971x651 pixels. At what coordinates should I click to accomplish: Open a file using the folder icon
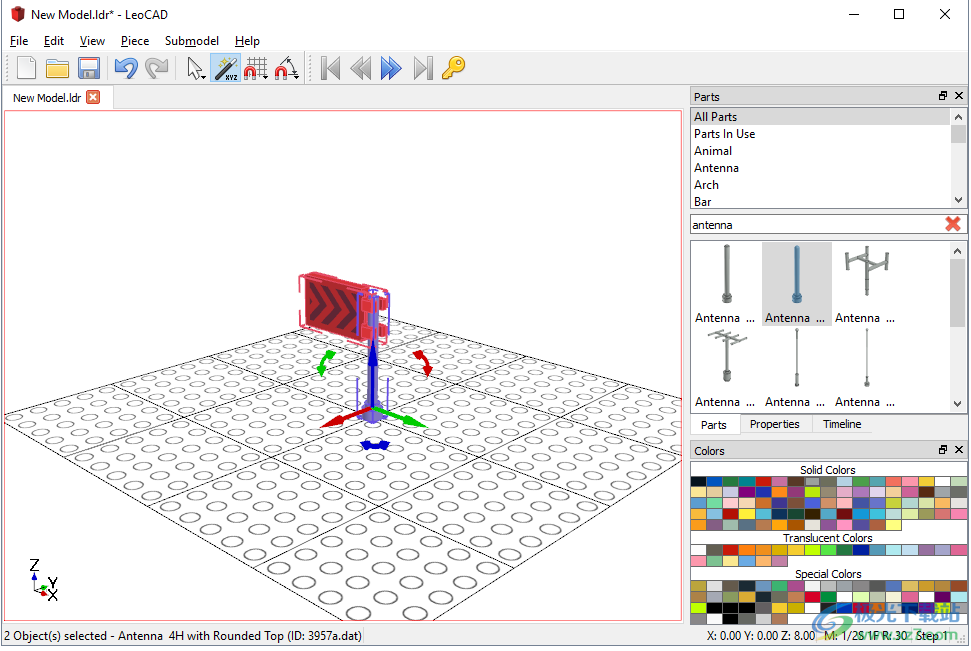coord(57,68)
